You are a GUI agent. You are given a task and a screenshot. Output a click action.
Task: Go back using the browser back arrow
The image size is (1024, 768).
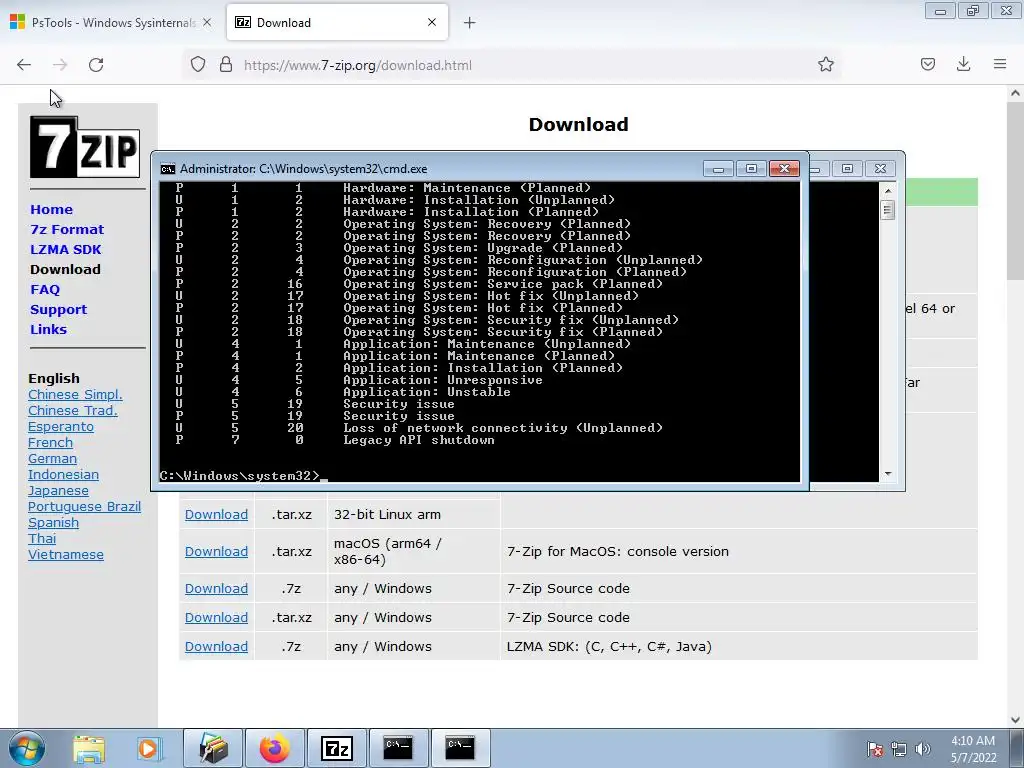pos(24,65)
